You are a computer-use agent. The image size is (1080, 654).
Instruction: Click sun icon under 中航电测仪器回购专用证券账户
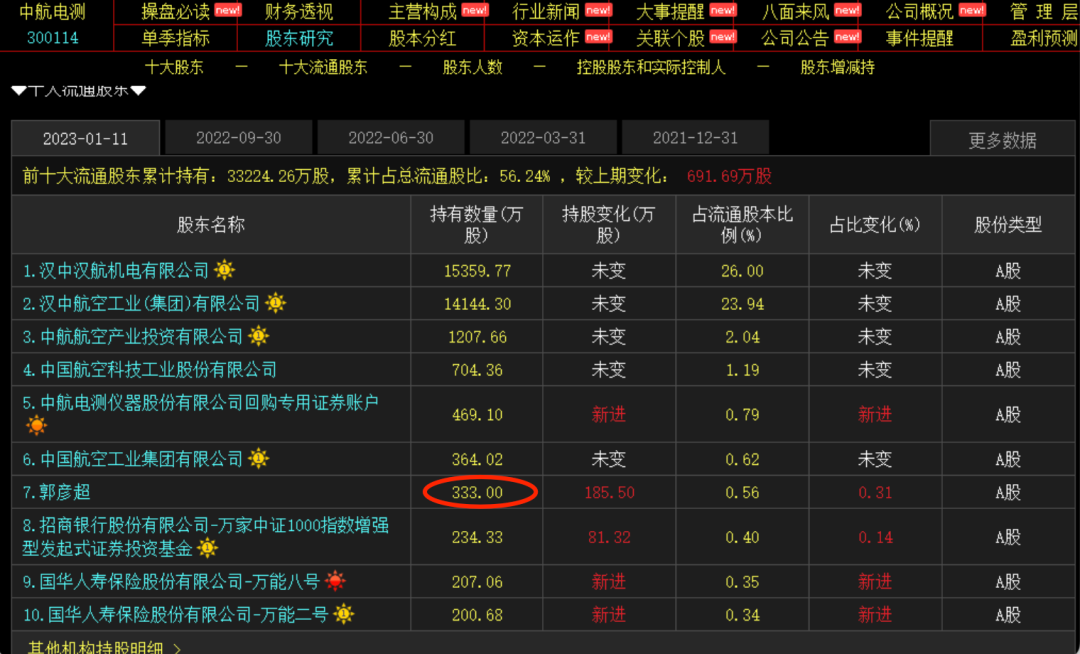coord(36,425)
